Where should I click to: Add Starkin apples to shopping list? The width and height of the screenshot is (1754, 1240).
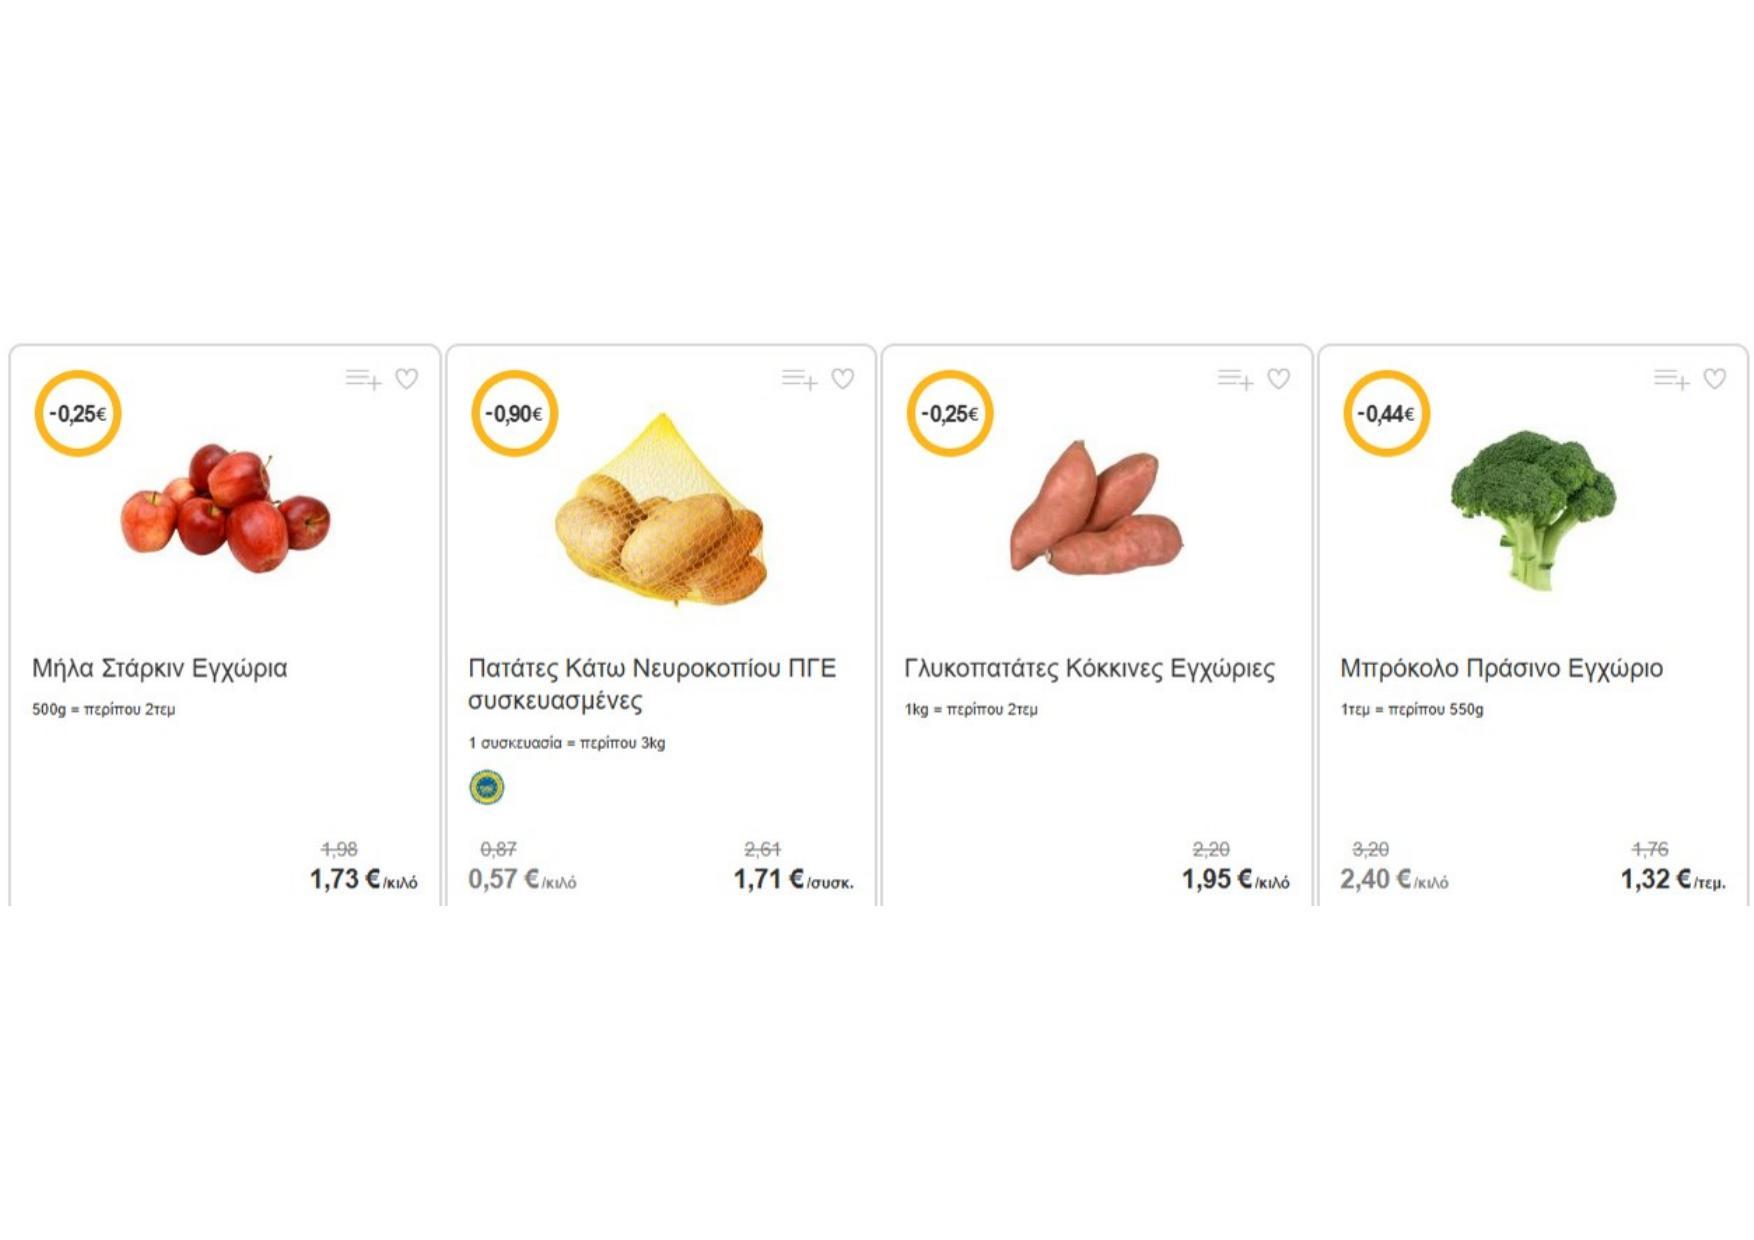click(363, 379)
